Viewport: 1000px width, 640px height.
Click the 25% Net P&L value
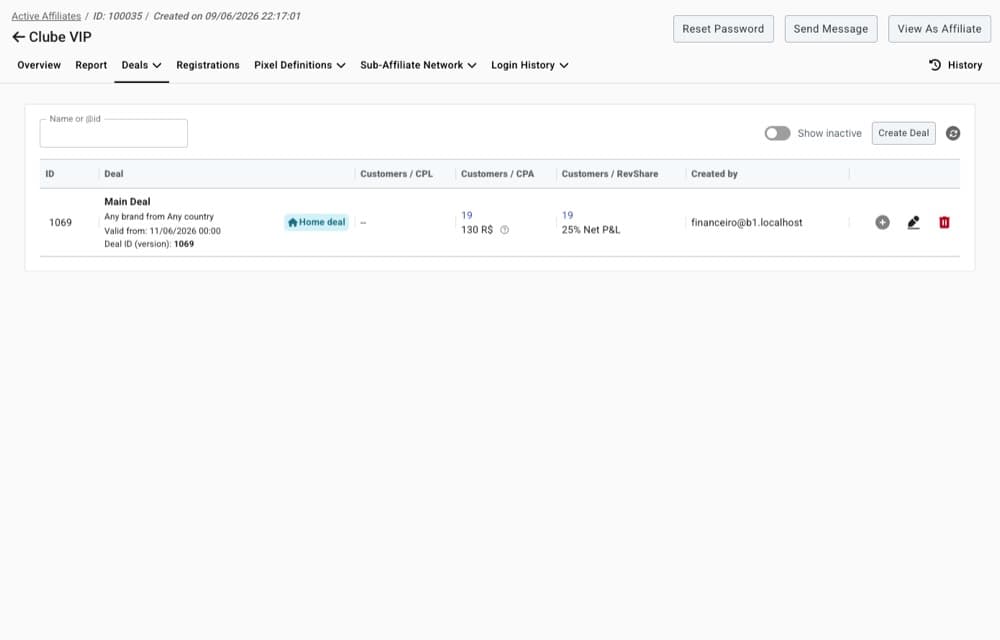pos(591,229)
